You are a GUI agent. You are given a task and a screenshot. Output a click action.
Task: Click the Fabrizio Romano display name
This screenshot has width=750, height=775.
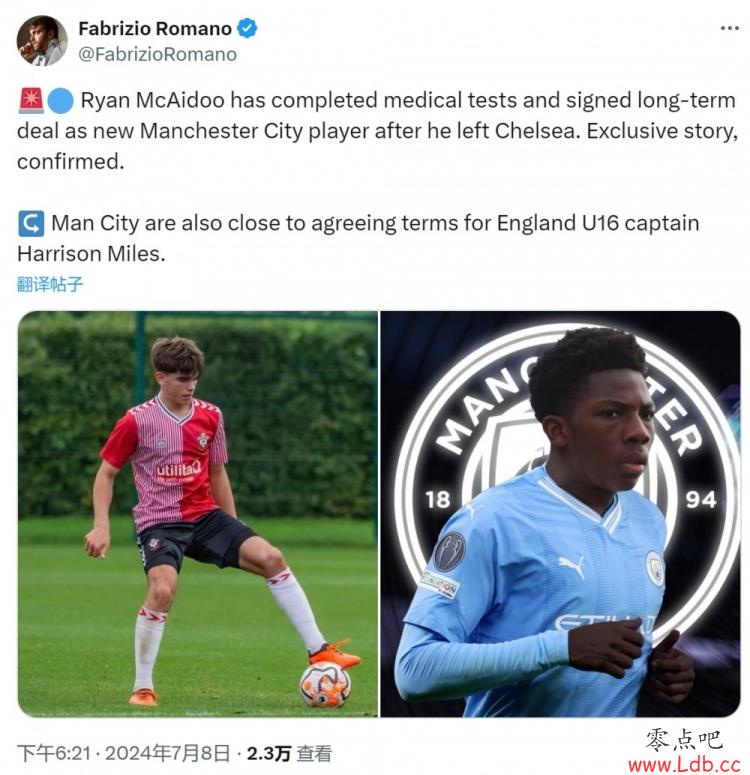(x=155, y=29)
